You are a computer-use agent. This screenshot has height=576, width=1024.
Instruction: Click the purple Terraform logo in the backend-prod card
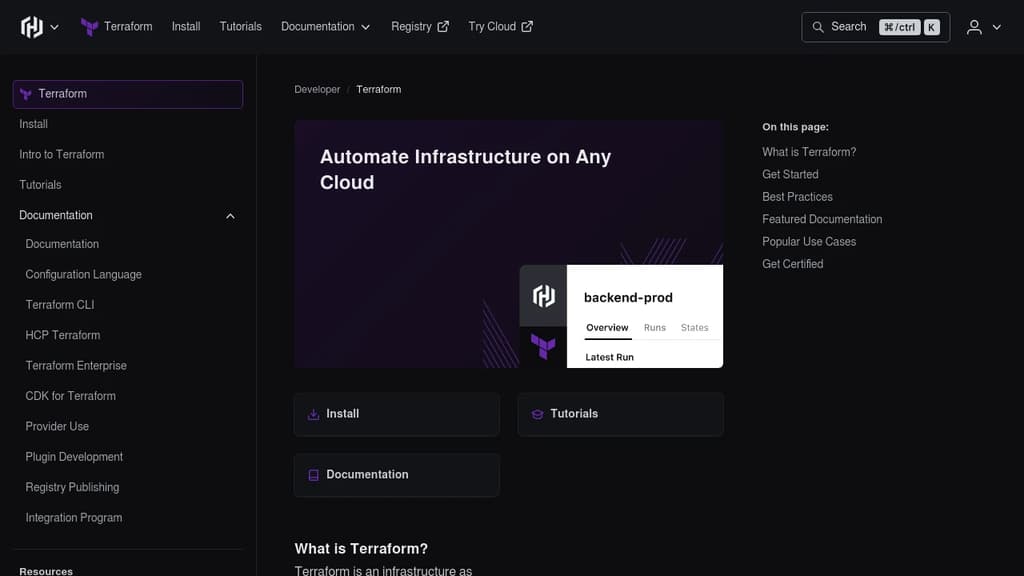point(543,346)
